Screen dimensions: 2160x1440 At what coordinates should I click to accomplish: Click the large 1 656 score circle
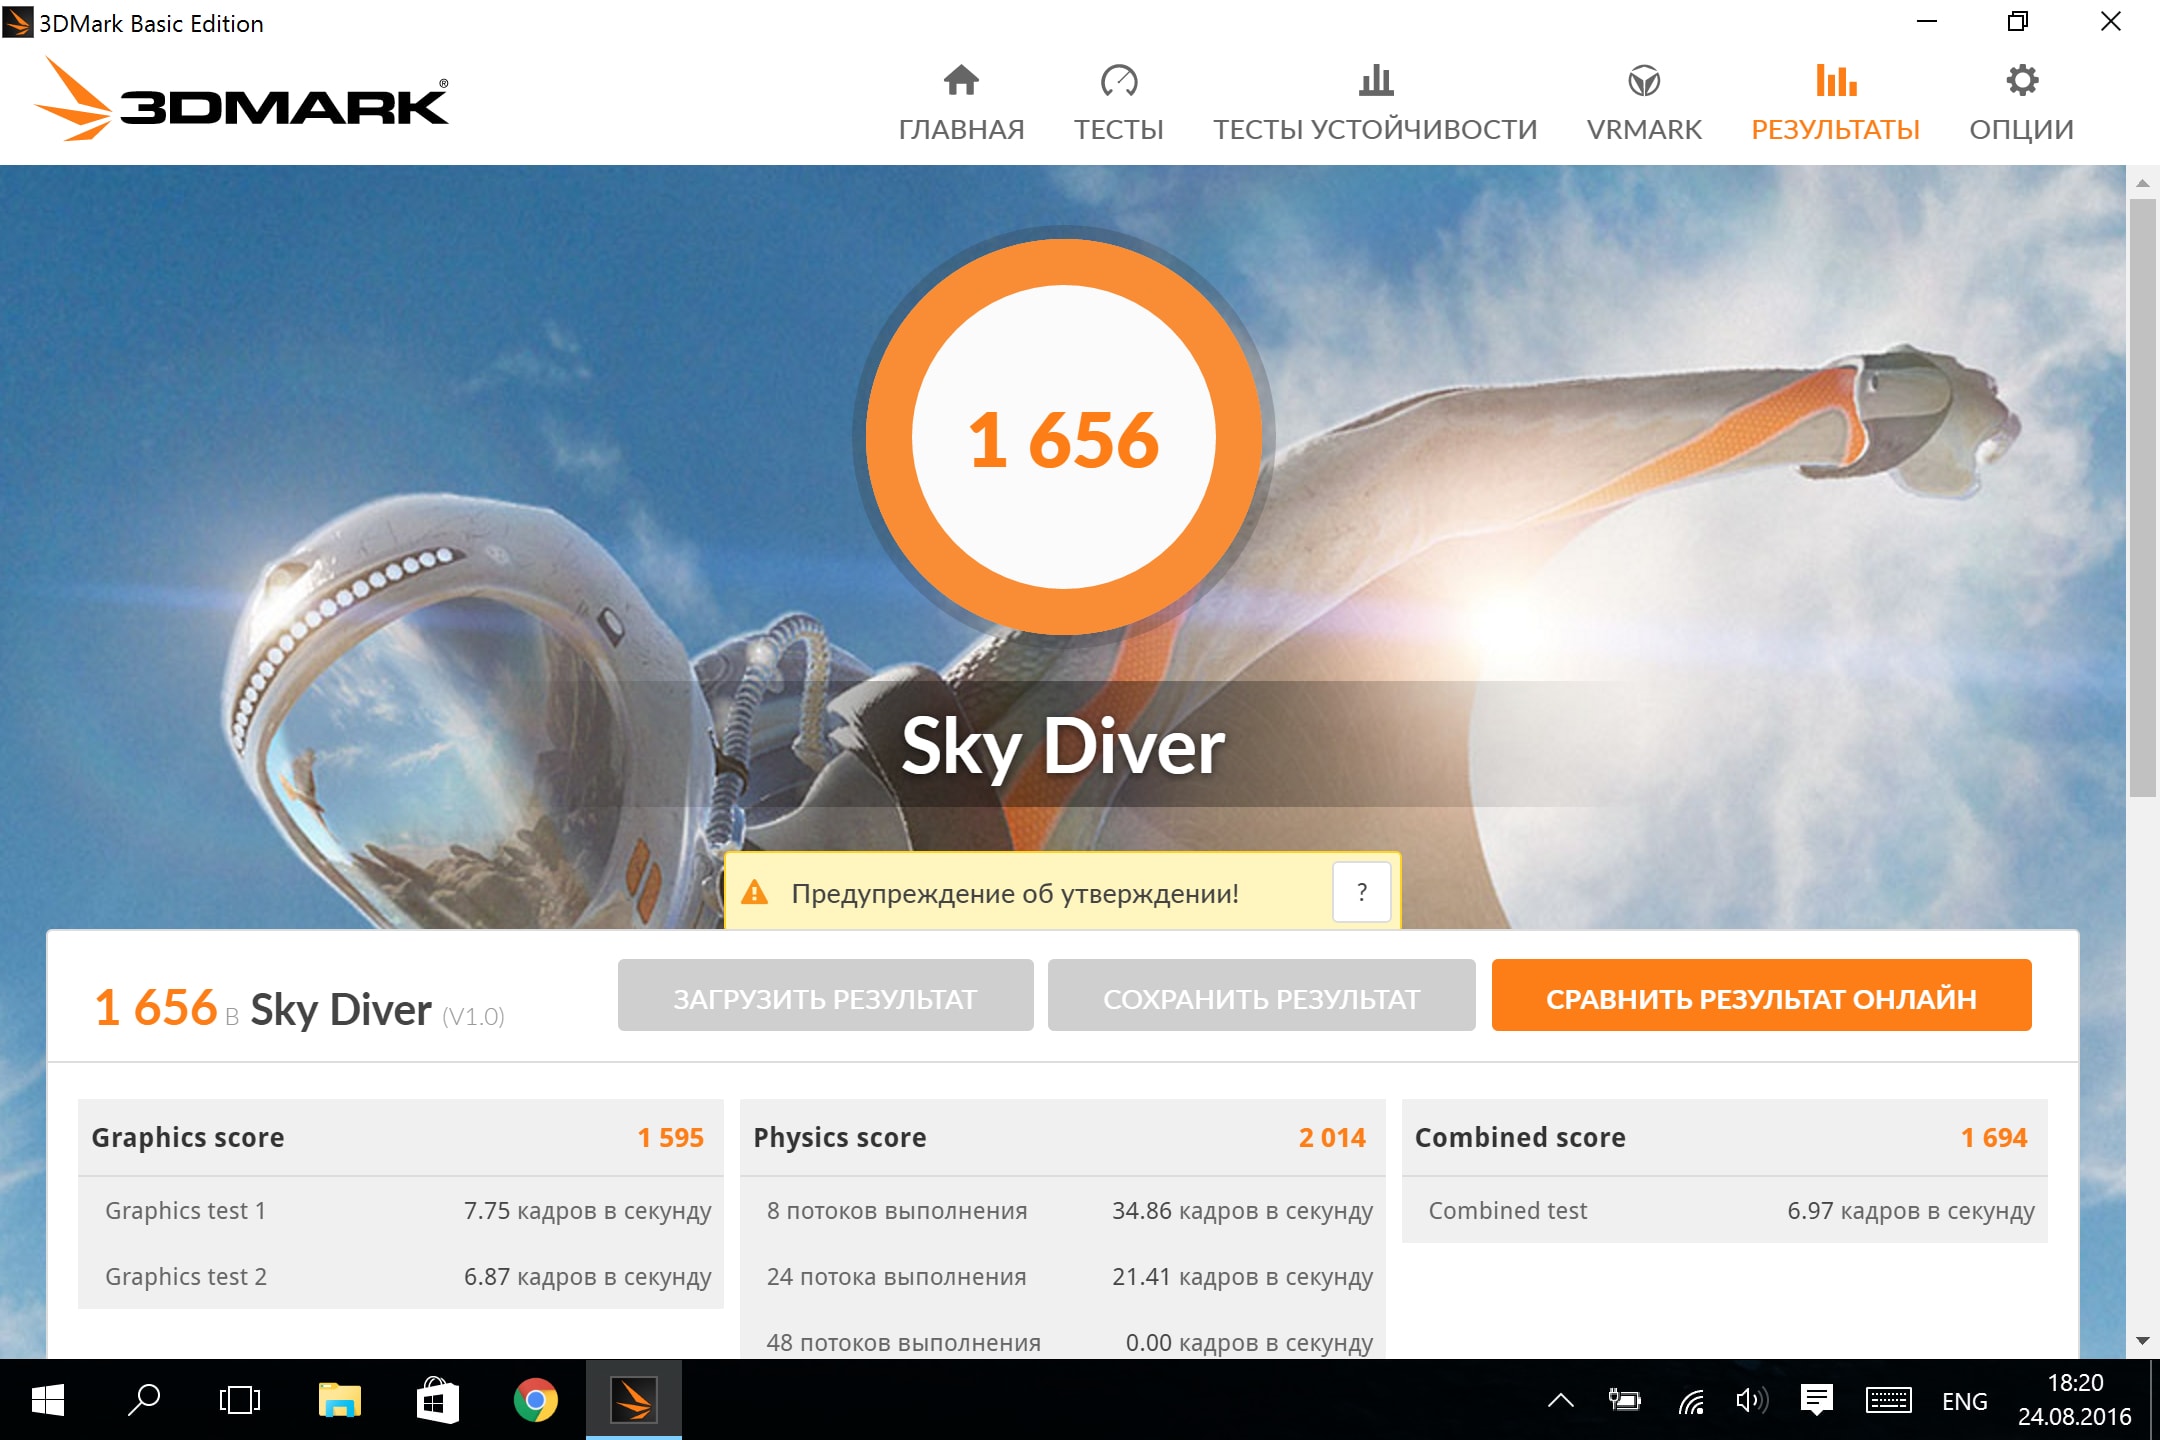tap(1063, 437)
